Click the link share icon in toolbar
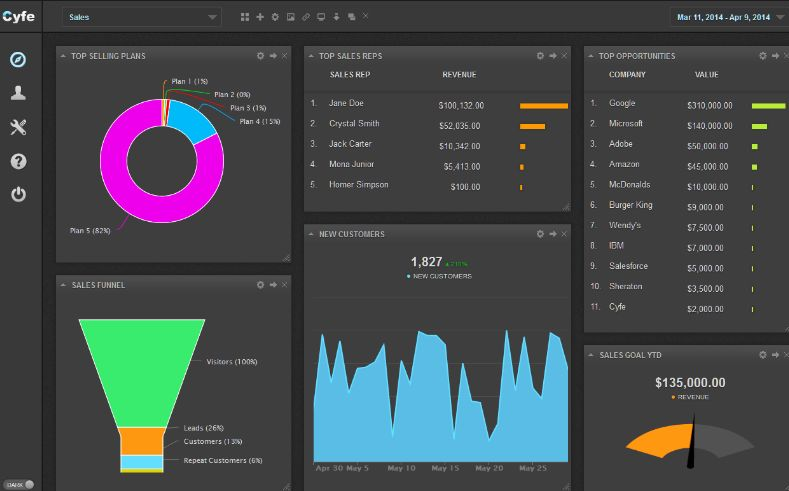This screenshot has width=789, height=491. tap(306, 17)
